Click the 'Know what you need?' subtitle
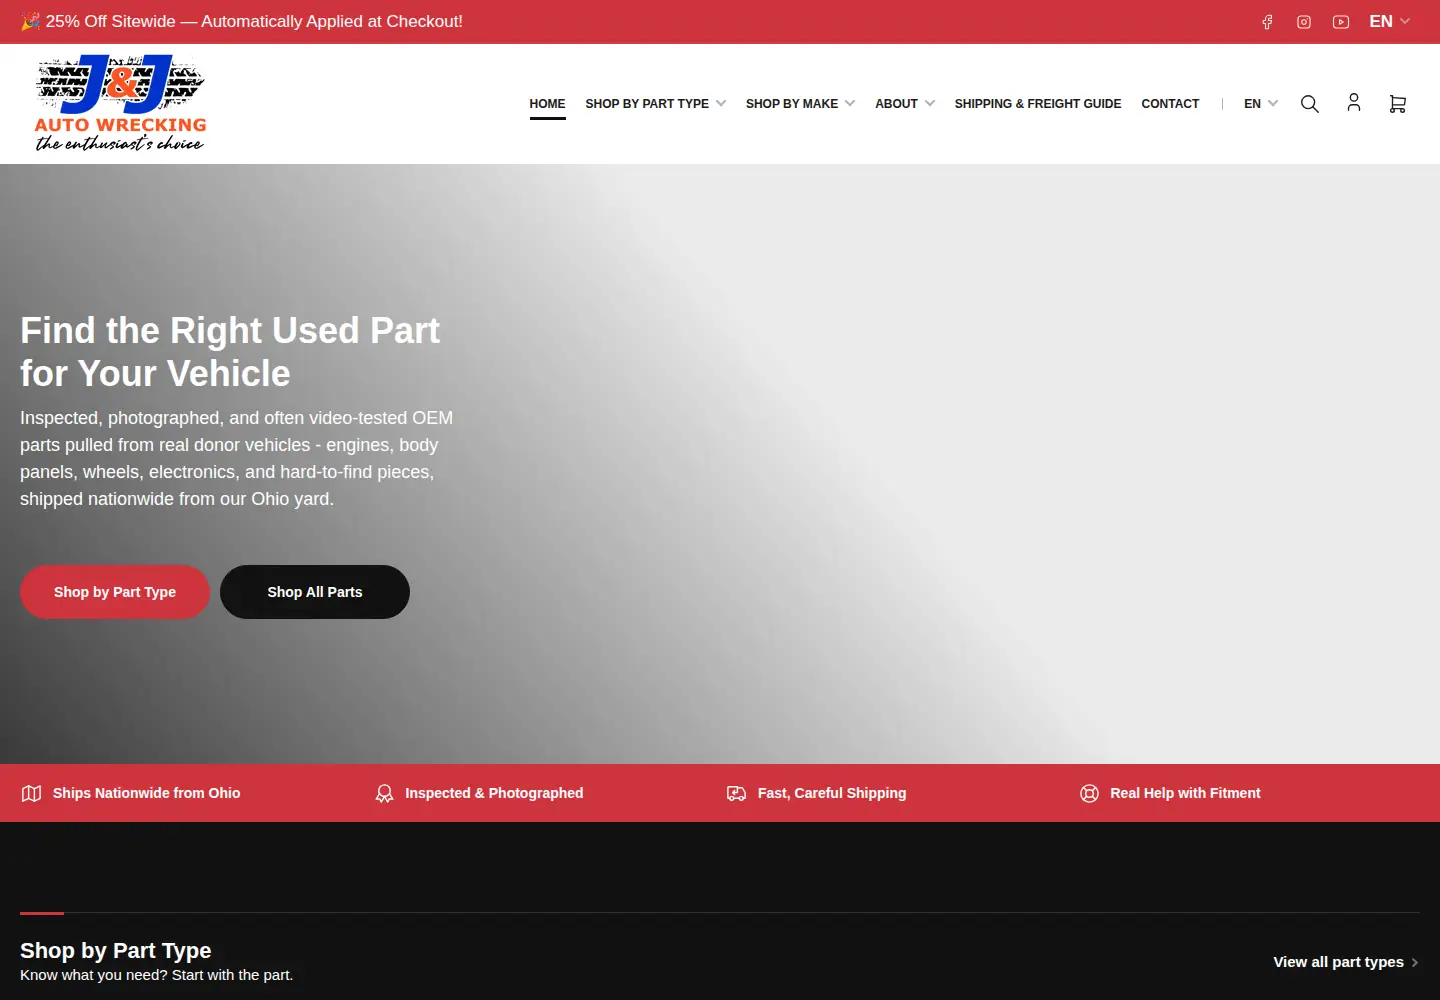The width and height of the screenshot is (1440, 1000). pos(157,975)
